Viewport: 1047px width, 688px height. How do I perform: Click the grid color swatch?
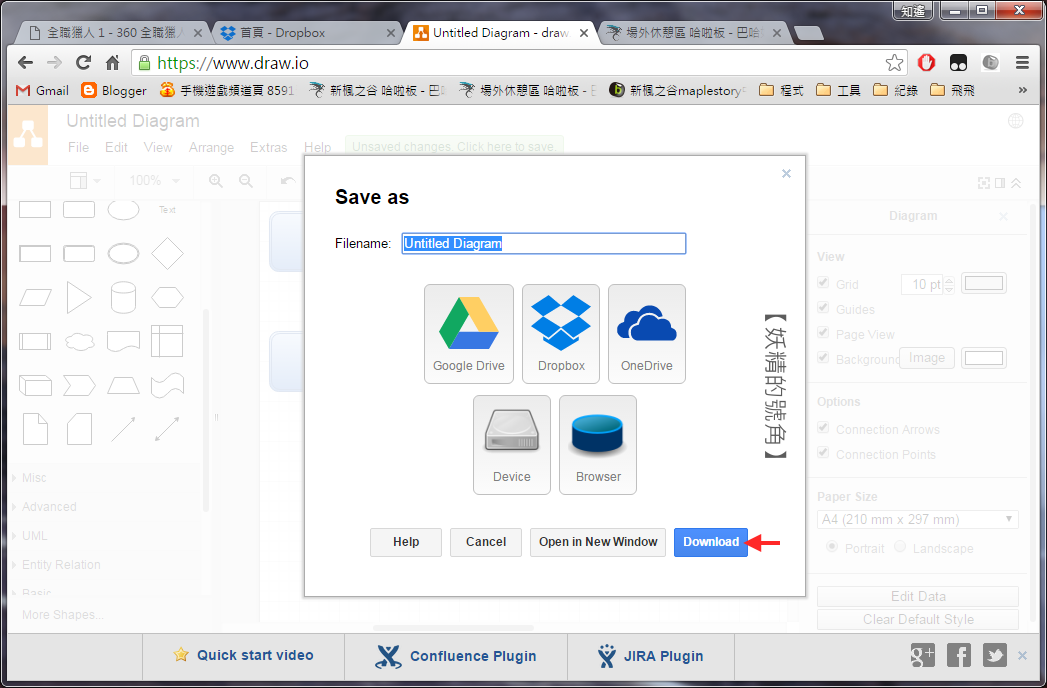point(984,283)
